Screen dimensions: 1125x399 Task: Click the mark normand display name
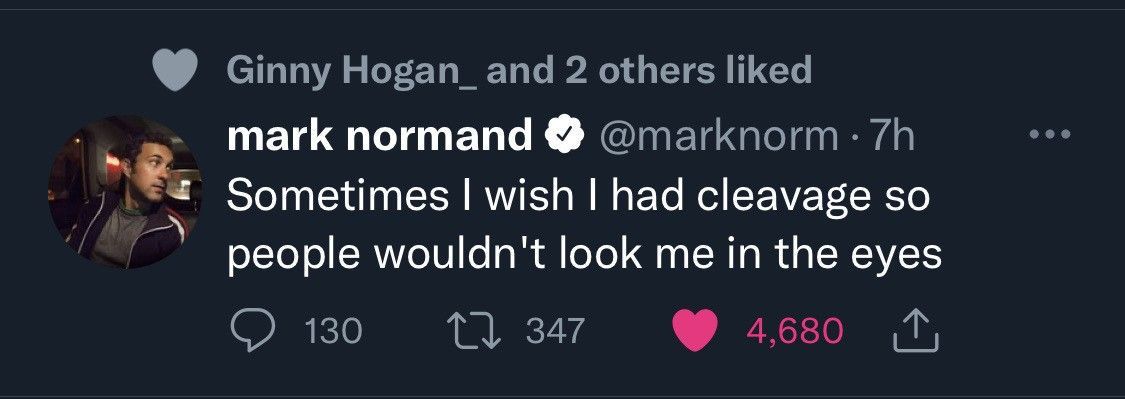380,135
